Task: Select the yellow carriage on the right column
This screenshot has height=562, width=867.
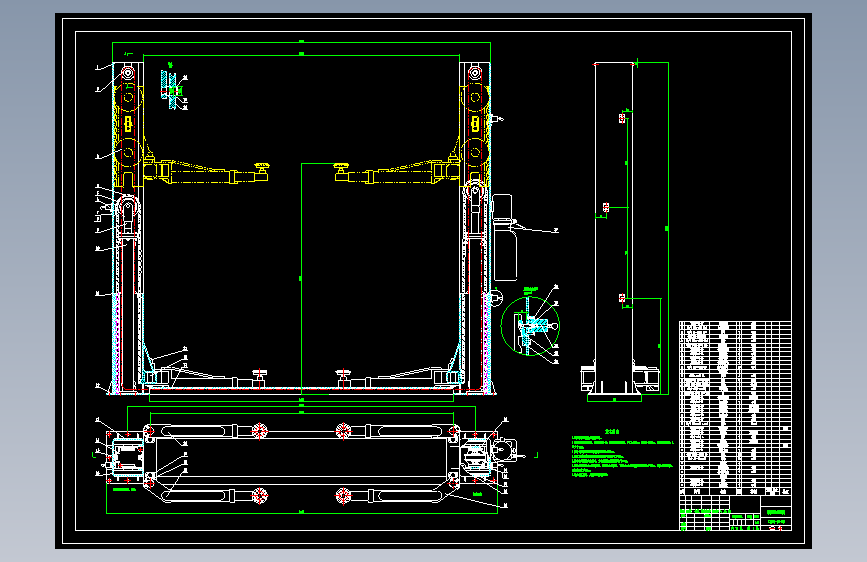Action: [474, 136]
